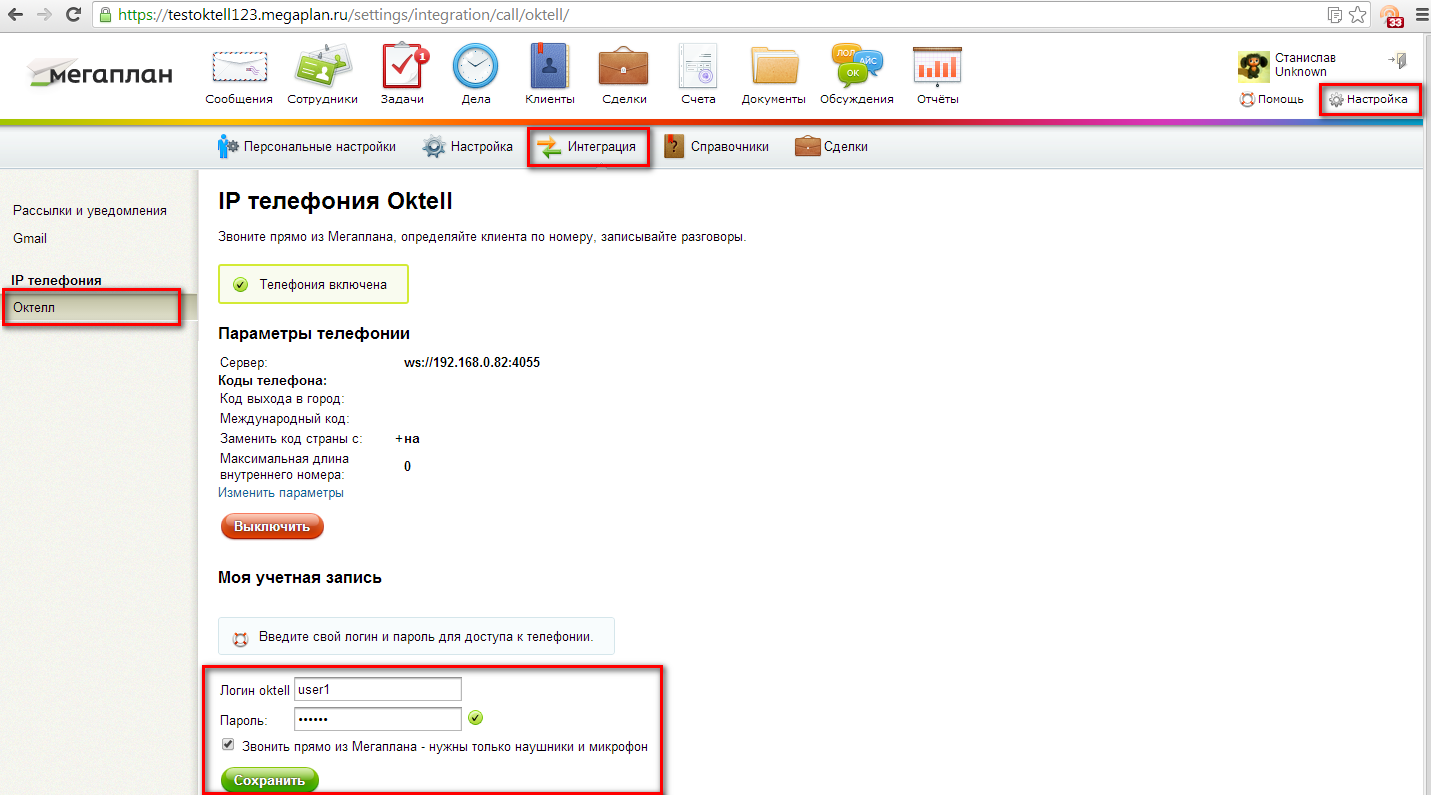Open the Дела clock icon
Screen dimensions: 1431x795
click(475, 67)
